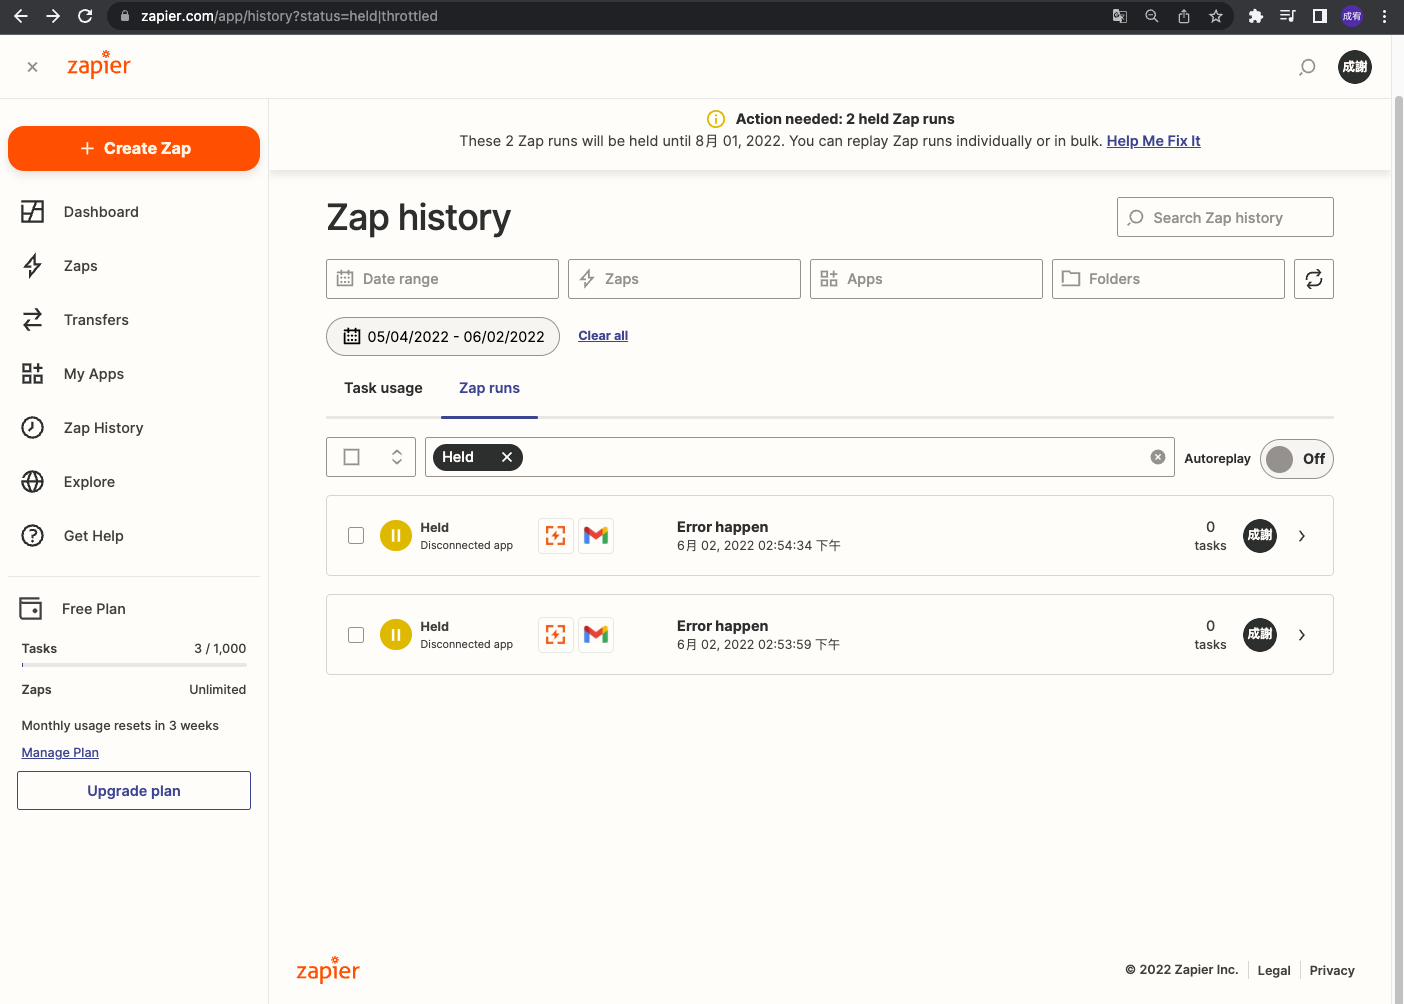Remove the Held filter chip X

coord(507,457)
